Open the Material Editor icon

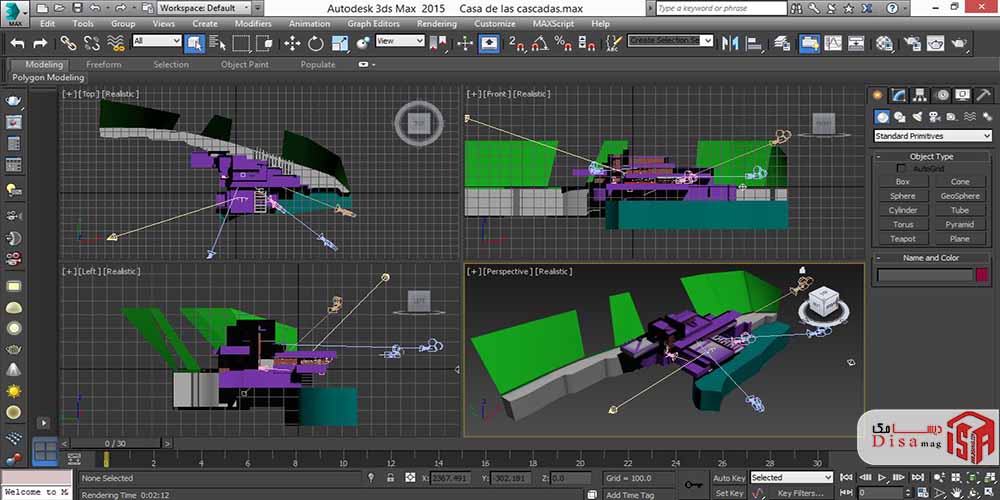tap(884, 43)
